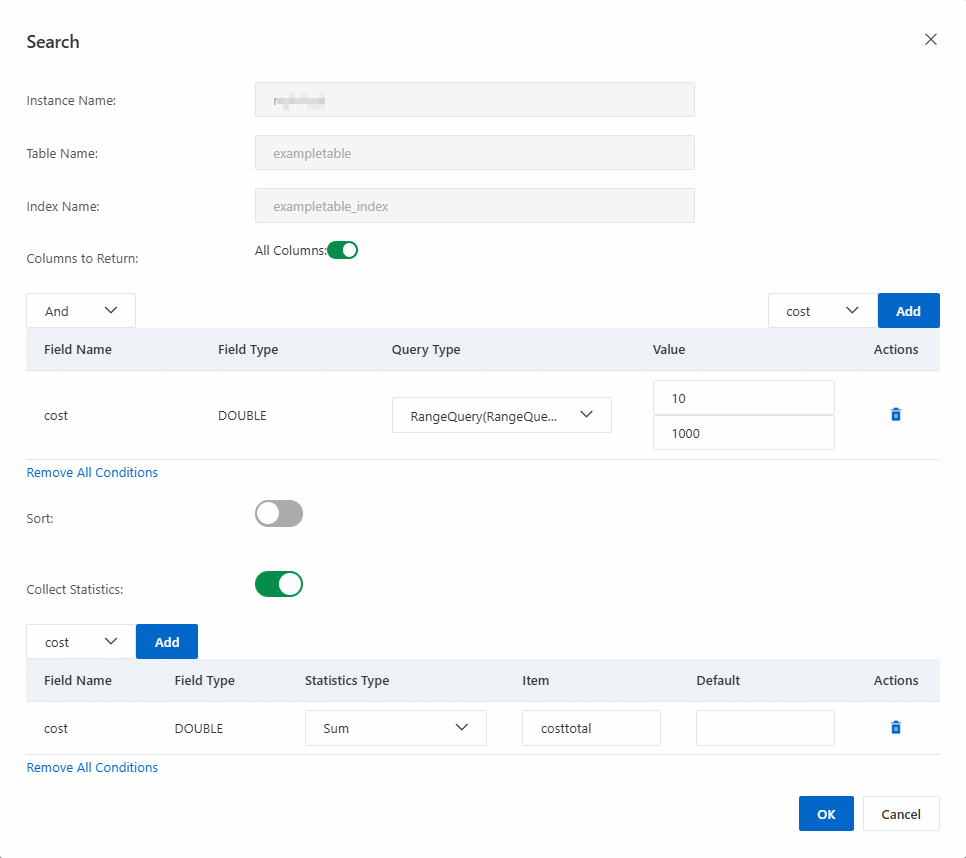Open the Sum statistics type dropdown

(395, 728)
